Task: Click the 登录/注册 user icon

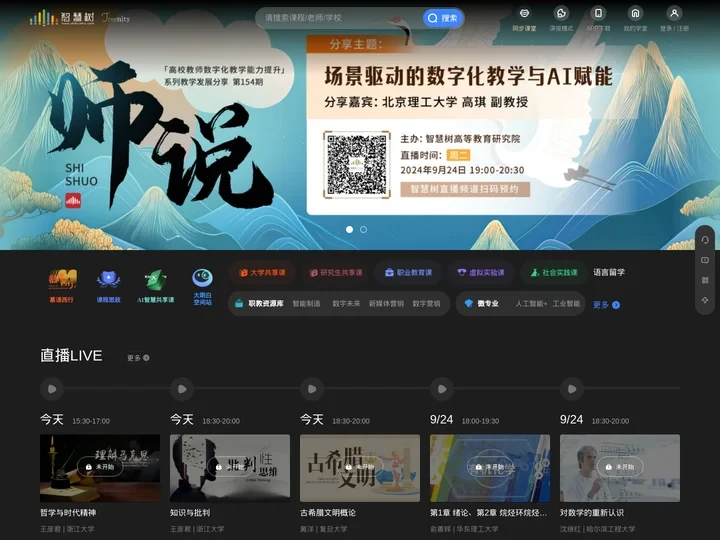Action: 674,13
